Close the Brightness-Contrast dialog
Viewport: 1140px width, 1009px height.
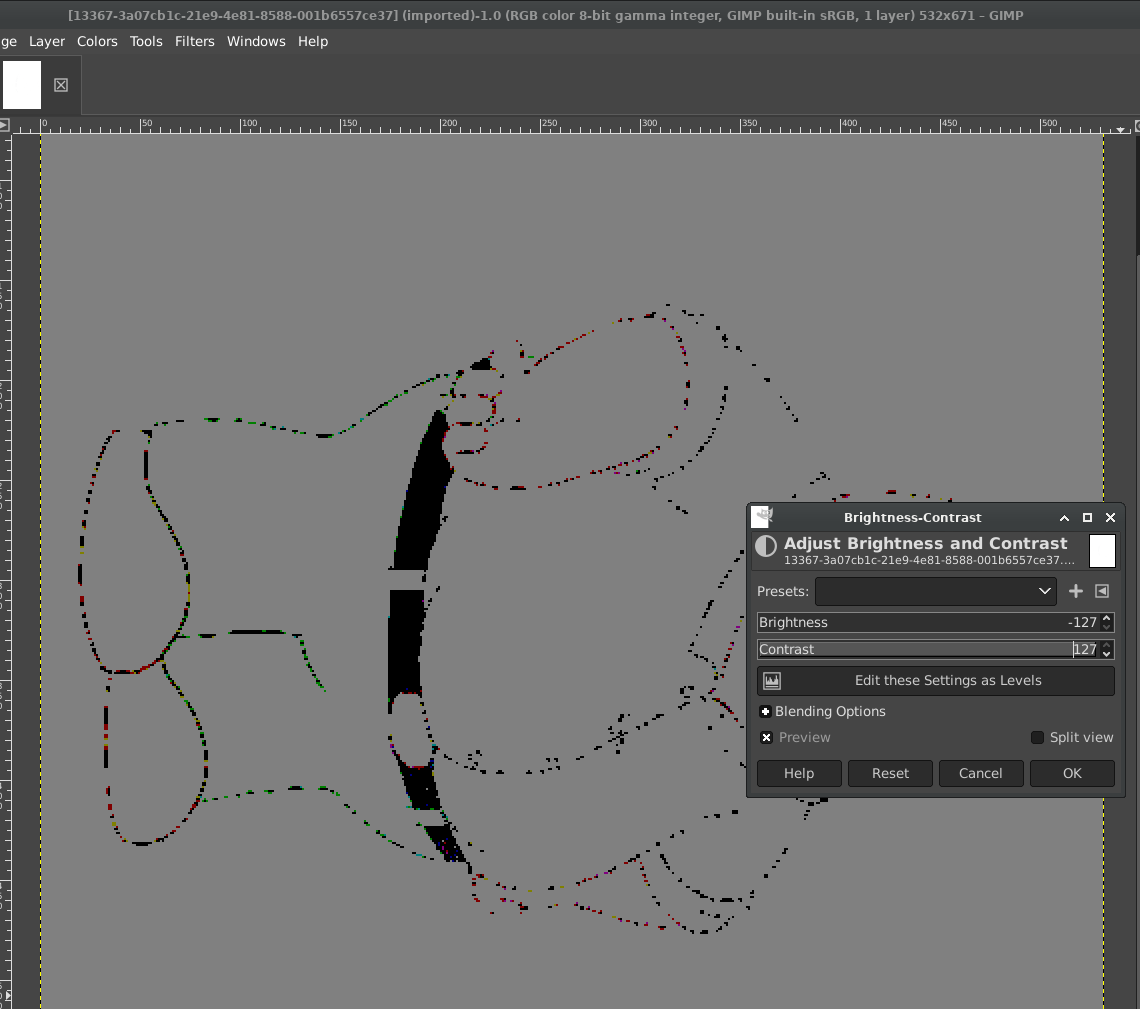coord(1110,518)
